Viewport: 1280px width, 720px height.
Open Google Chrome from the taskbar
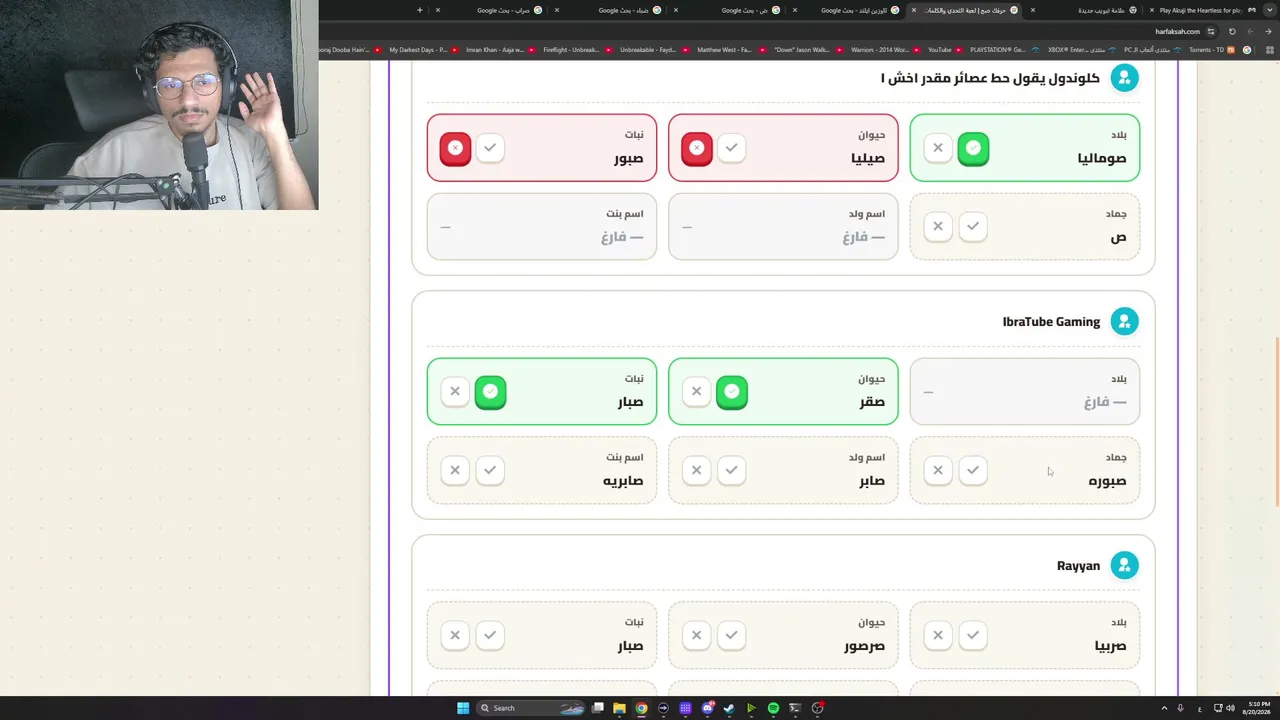click(x=641, y=708)
